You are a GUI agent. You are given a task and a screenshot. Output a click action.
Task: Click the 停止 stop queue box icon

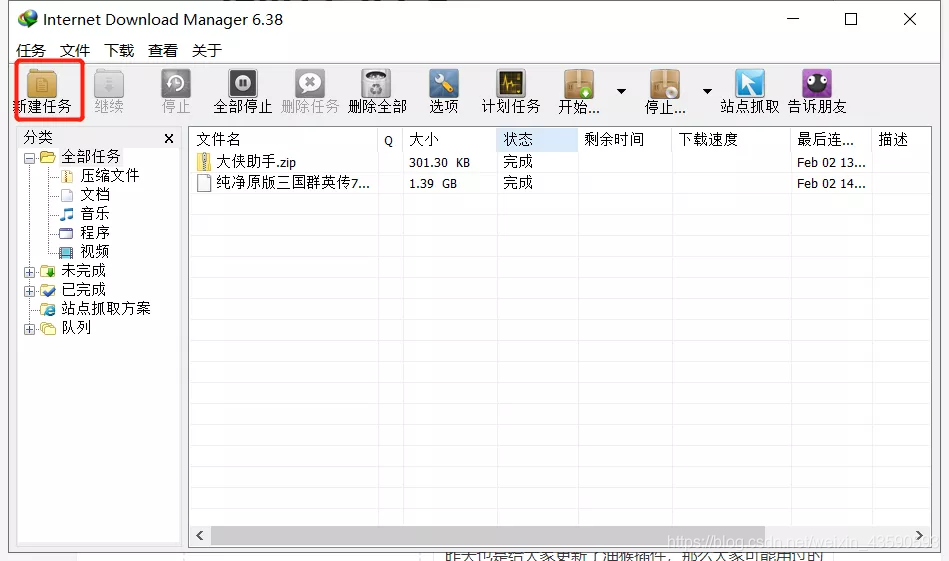click(x=665, y=84)
